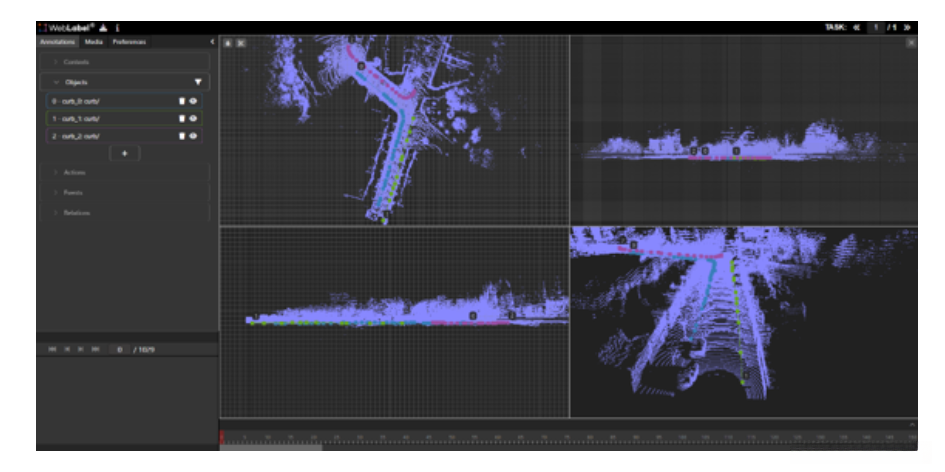Screen dimensions: 945x472
Task: Switch to the Annotations tab
Action: (58, 42)
